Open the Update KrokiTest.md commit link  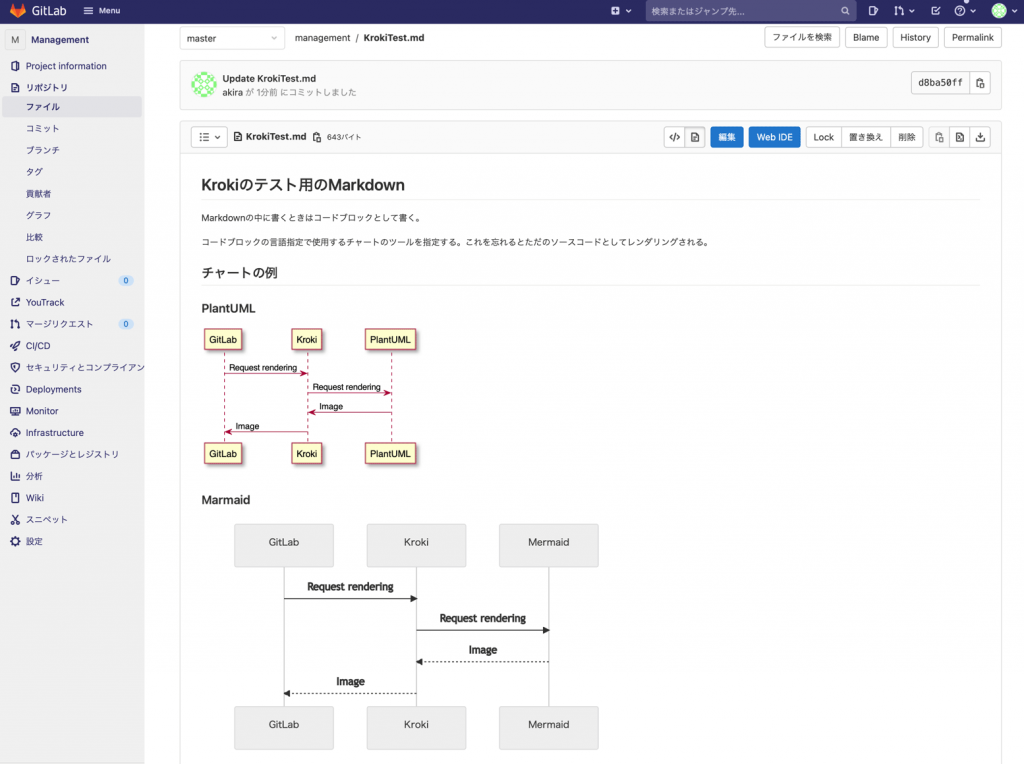tap(269, 78)
